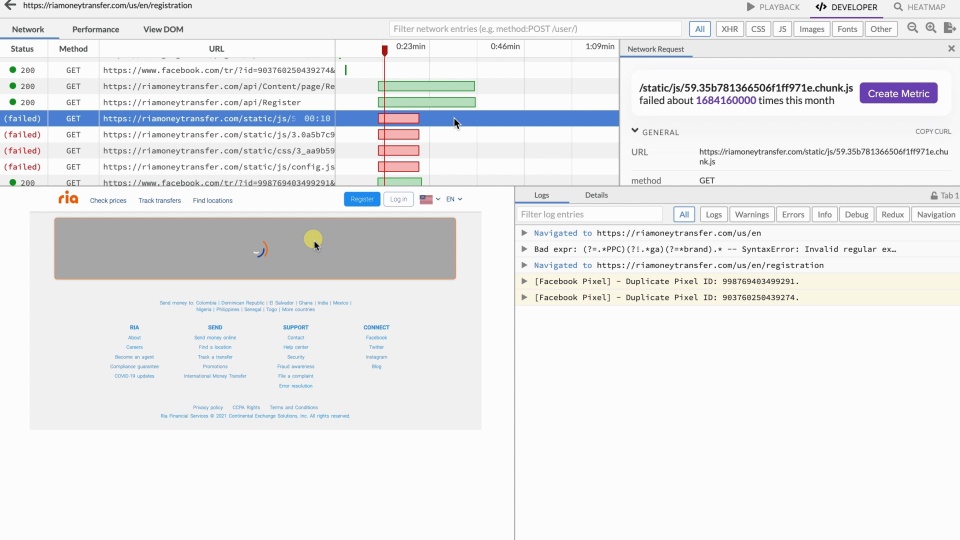
Task: Expand the Duplicate Pixel ID 998769403499291 entry
Action: 524,282
